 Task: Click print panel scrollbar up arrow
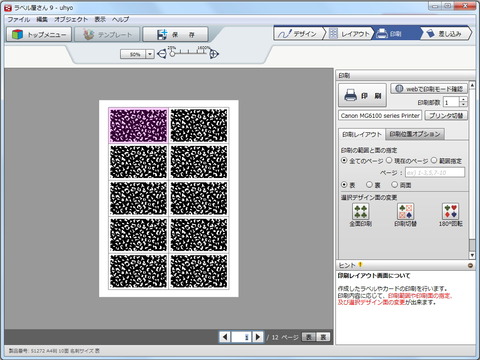tap(472, 85)
